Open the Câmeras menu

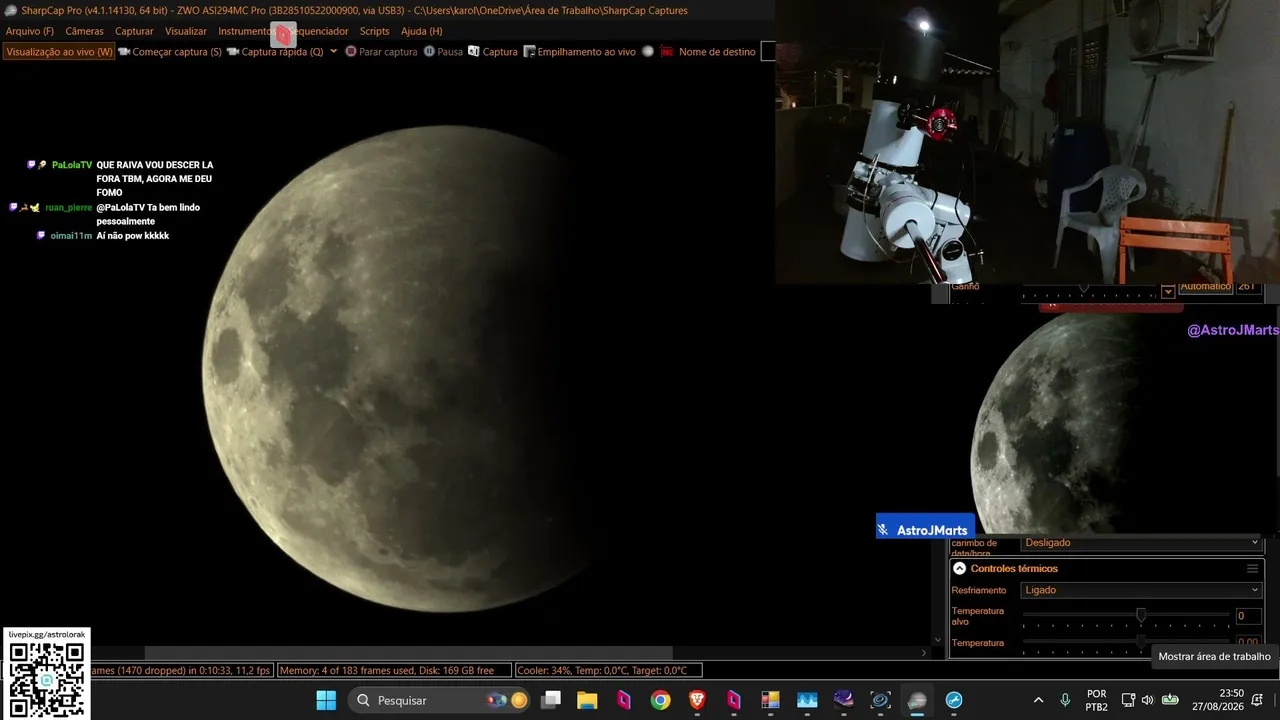pyautogui.click(x=84, y=31)
